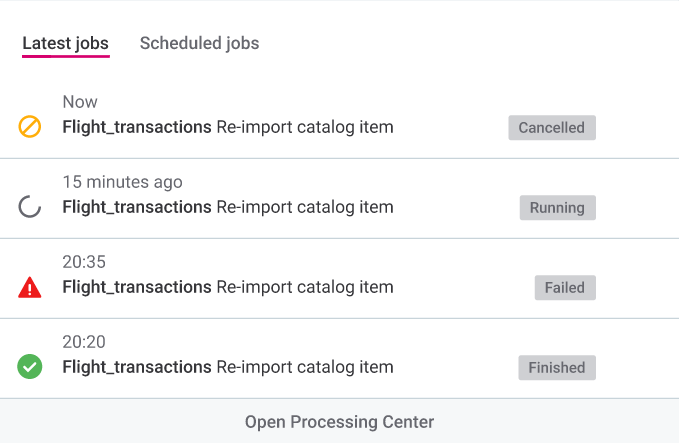Click the Cancelled status badge
679x443 pixels.
tap(551, 128)
